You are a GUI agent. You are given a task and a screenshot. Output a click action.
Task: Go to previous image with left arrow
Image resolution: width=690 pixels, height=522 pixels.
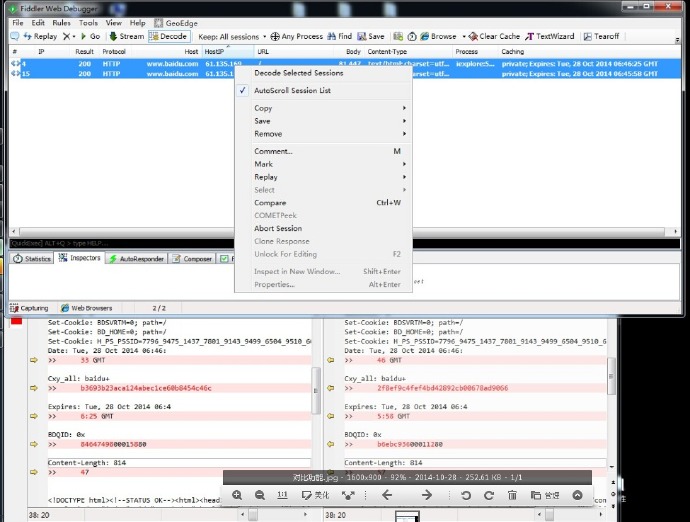(x=387, y=495)
